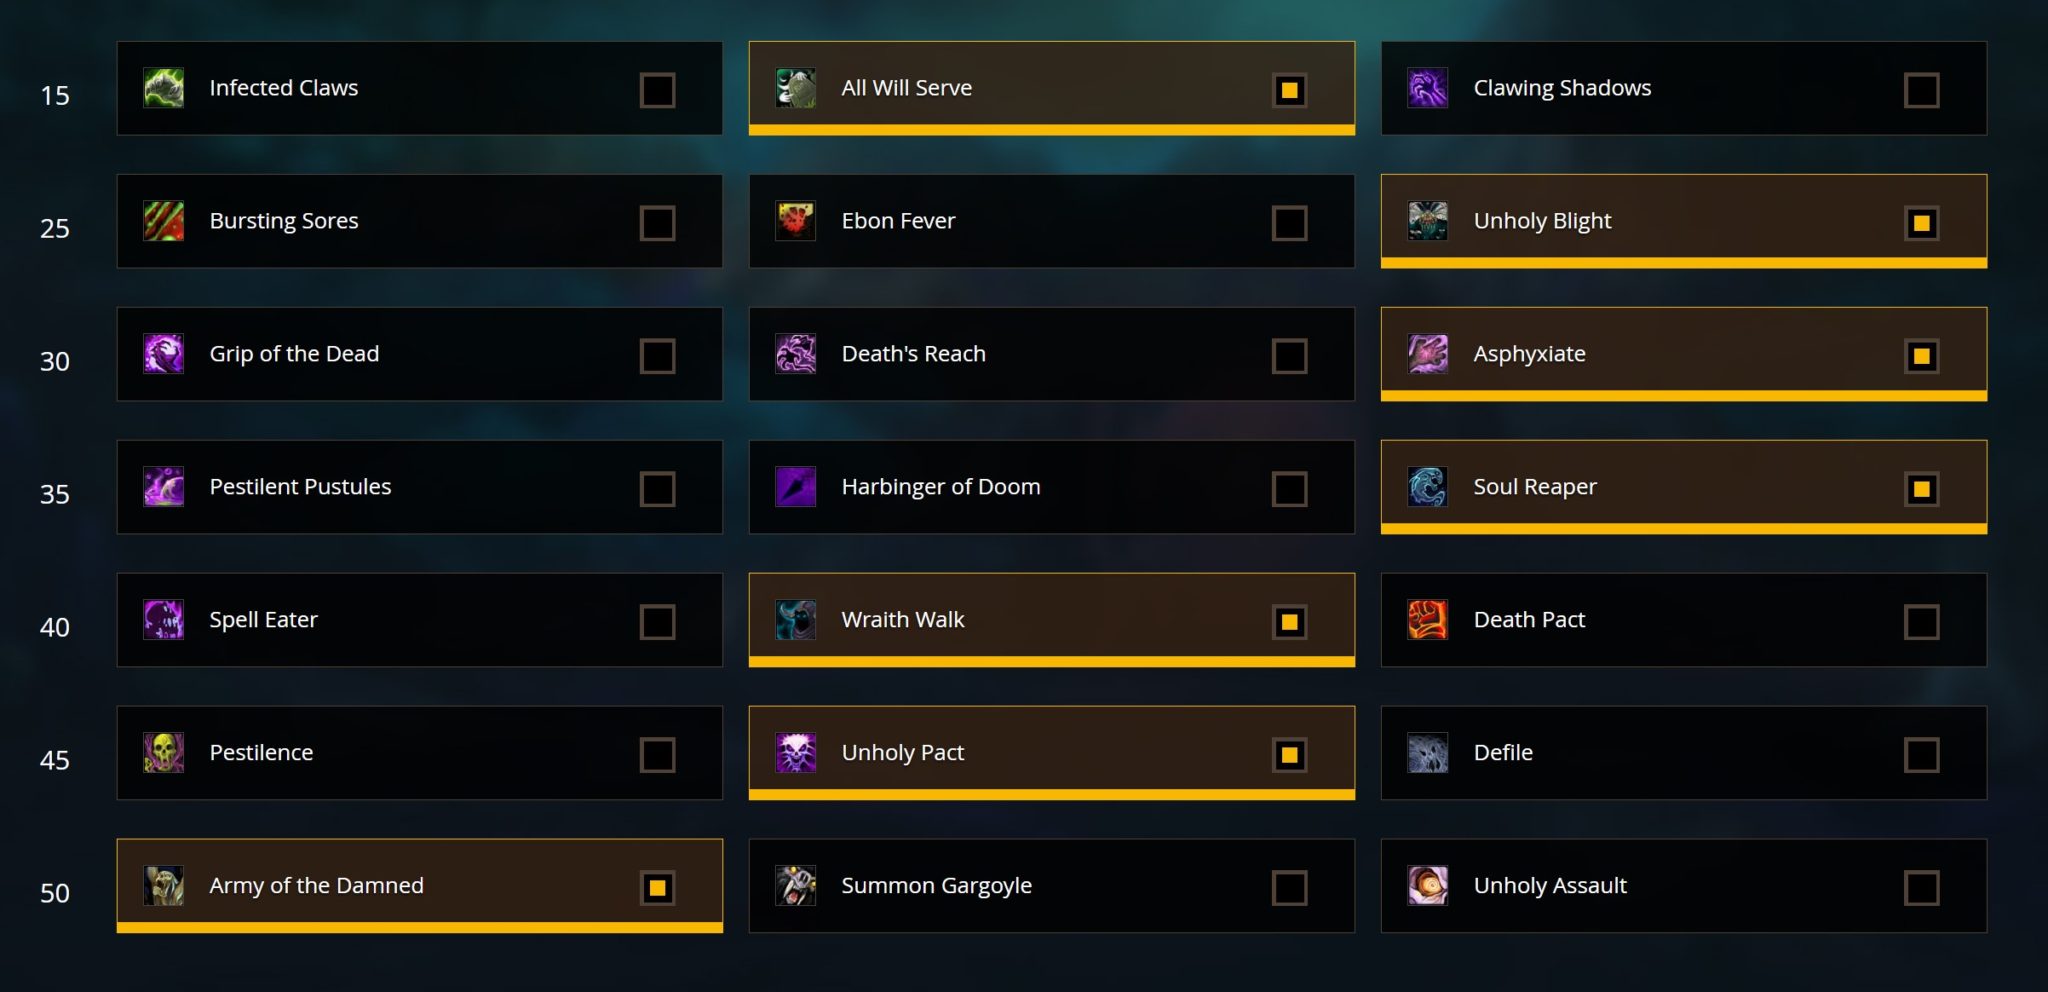The height and width of the screenshot is (992, 2048).
Task: Click the Army of the Damned label
Action: 316,886
